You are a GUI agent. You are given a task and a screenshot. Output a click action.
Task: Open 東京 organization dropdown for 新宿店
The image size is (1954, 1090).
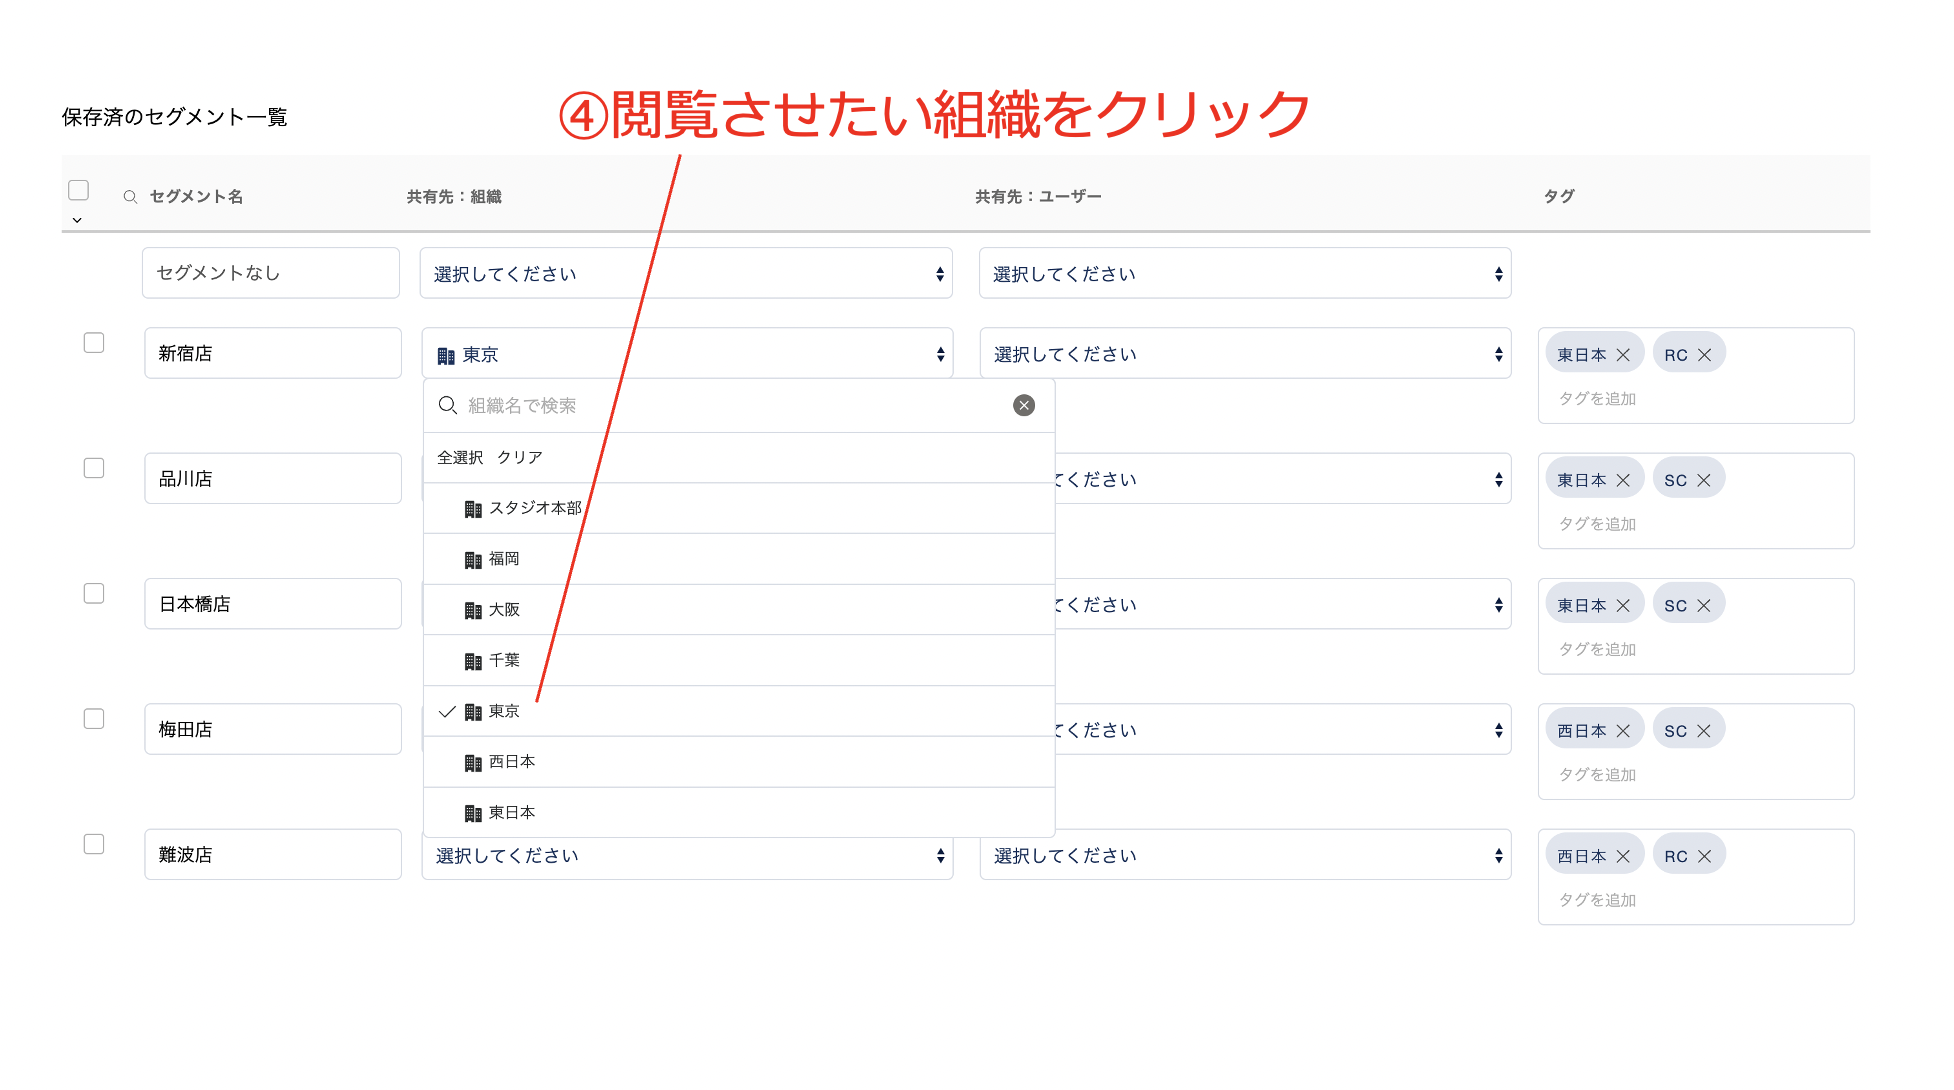(x=688, y=353)
